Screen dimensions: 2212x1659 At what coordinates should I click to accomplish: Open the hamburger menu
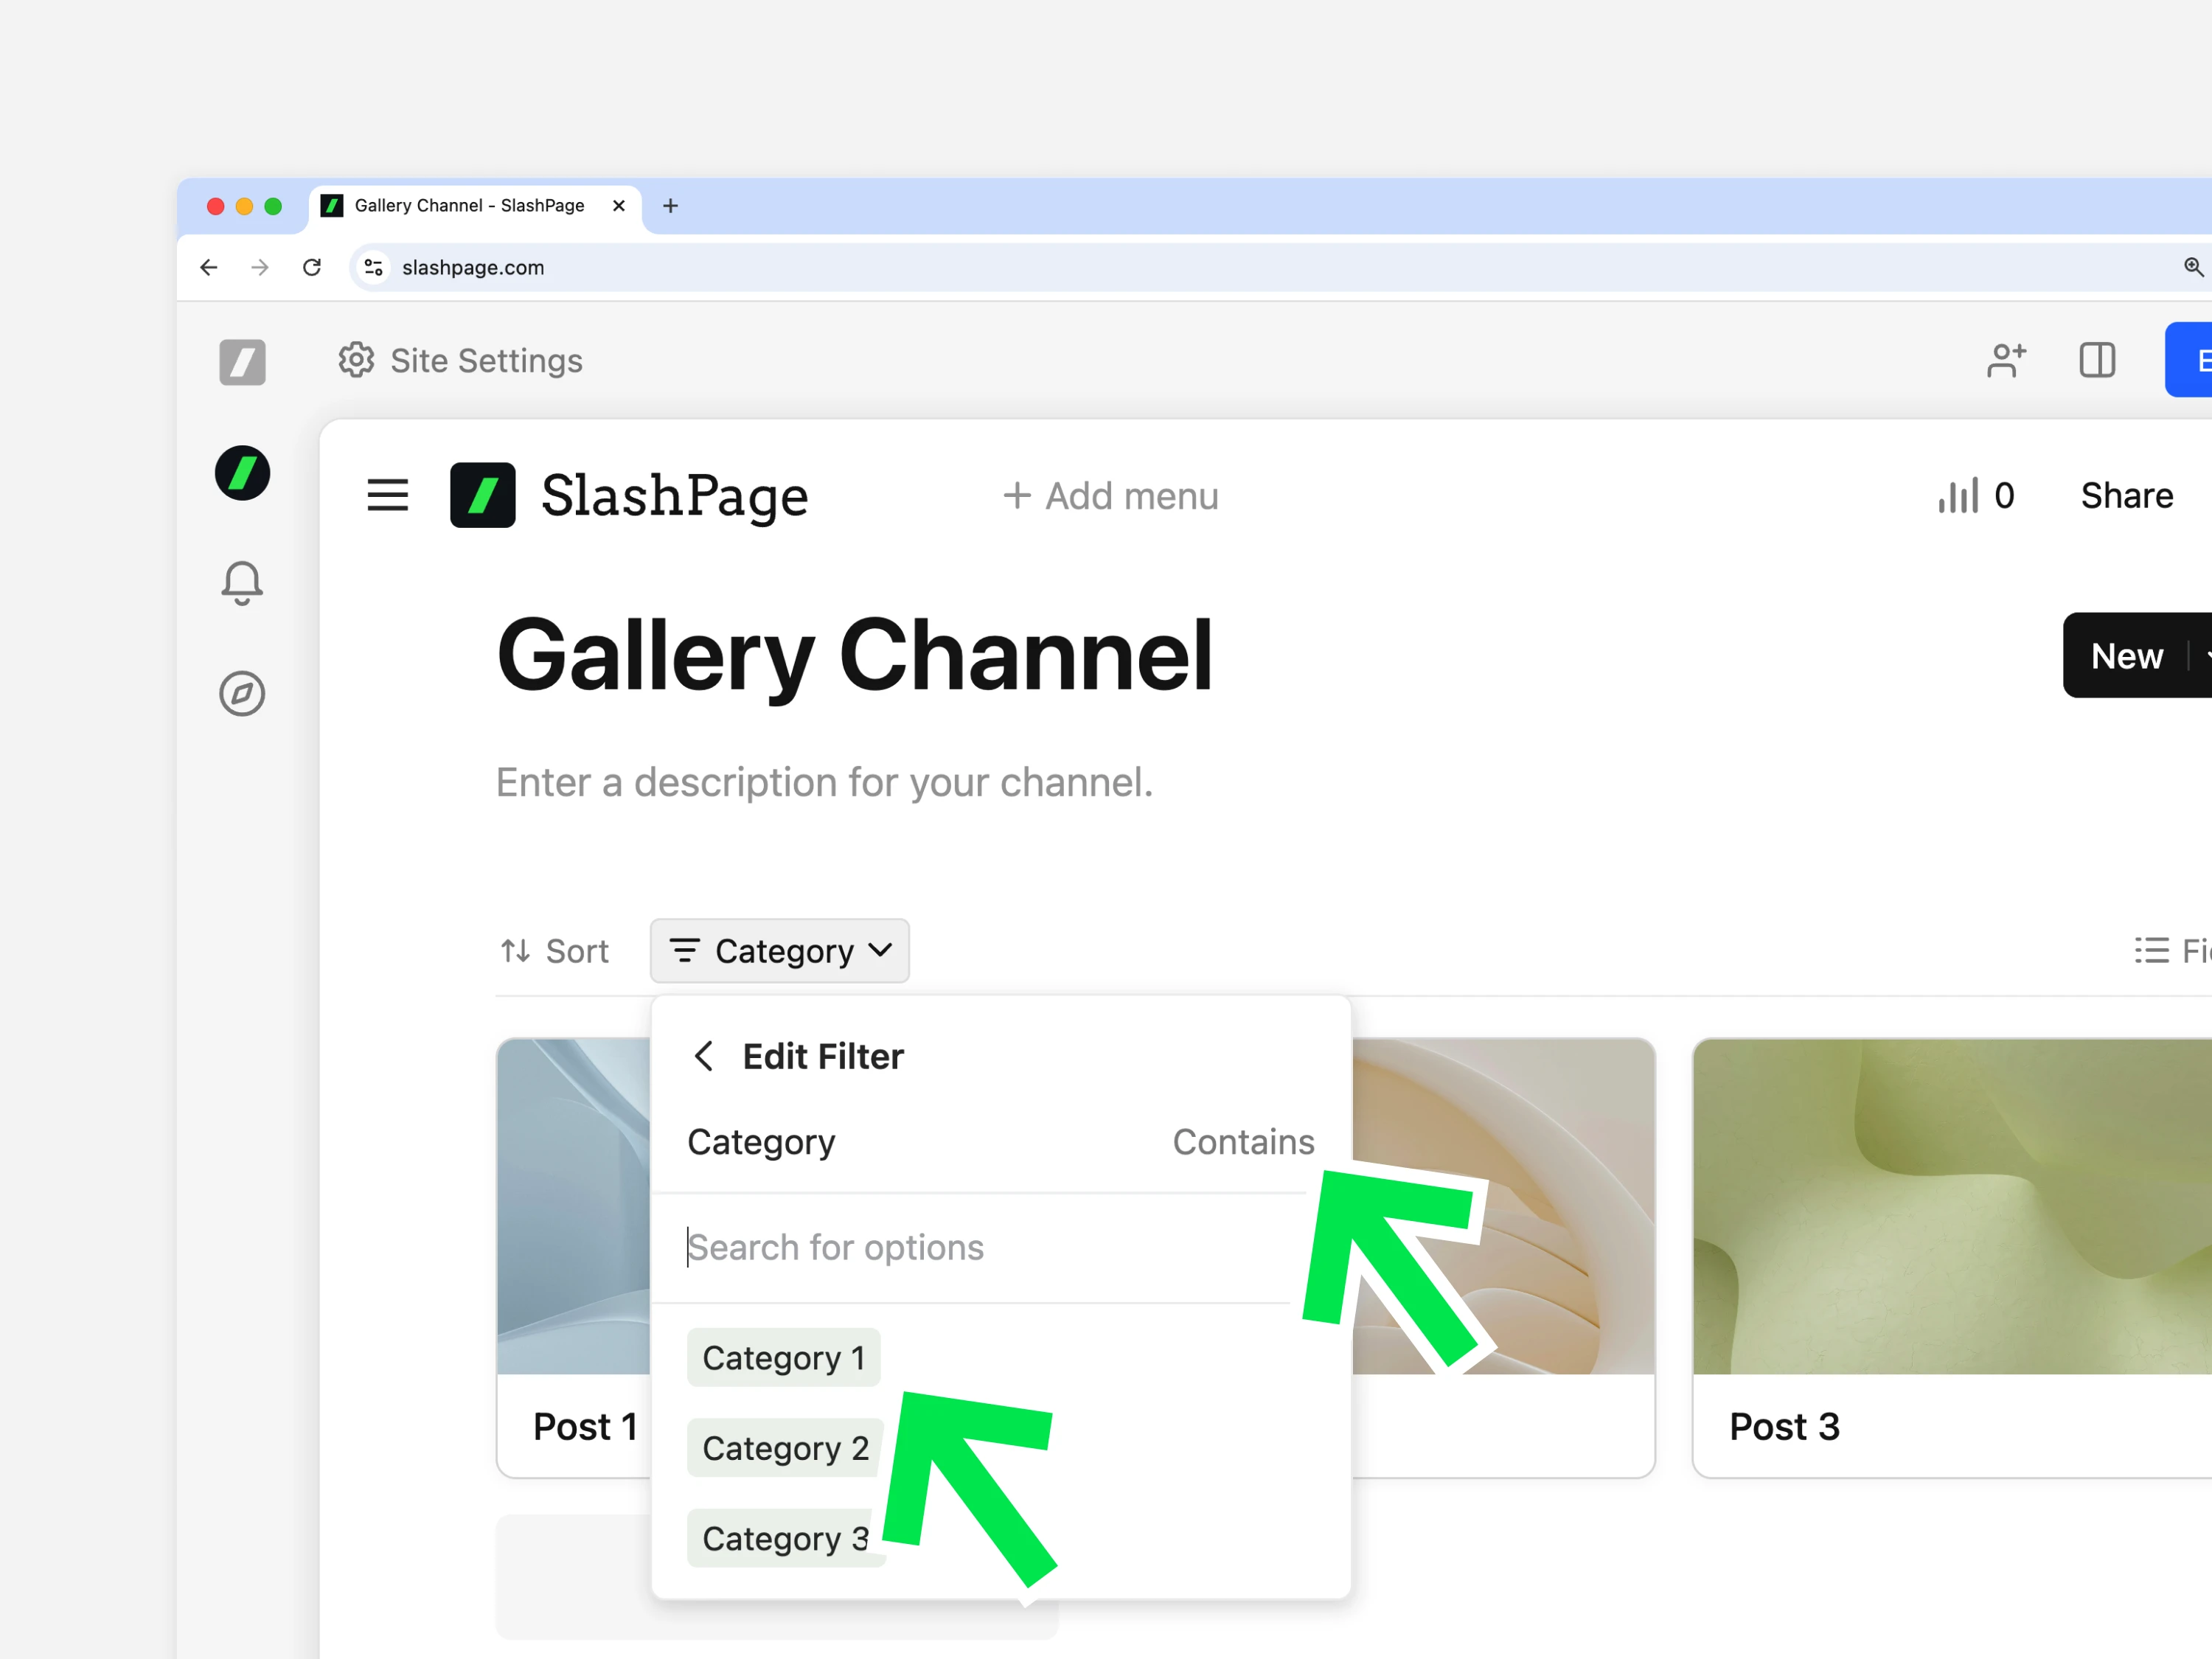(388, 495)
